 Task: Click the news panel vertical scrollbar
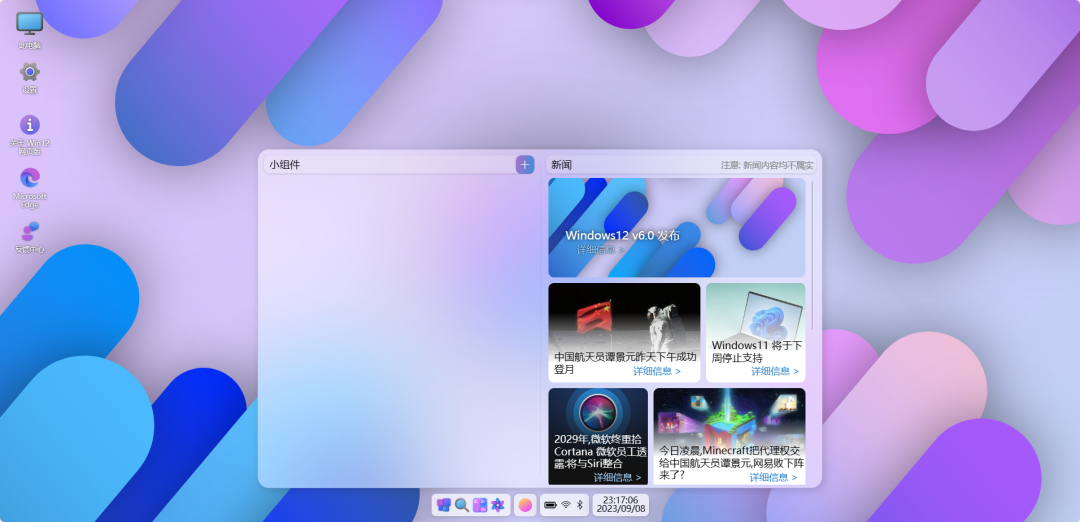tap(813, 255)
